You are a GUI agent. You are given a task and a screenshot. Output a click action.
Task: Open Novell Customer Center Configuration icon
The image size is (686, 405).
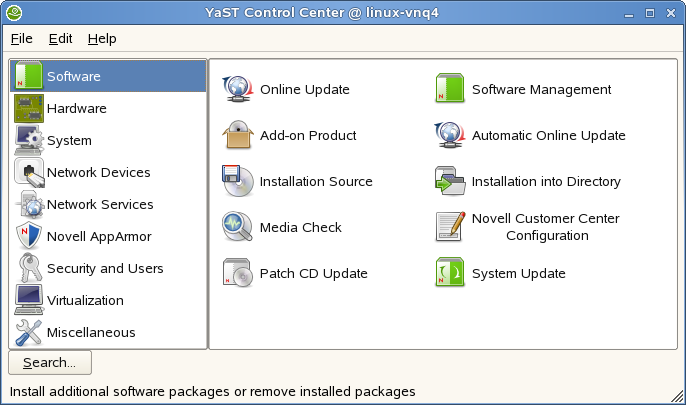pos(450,227)
